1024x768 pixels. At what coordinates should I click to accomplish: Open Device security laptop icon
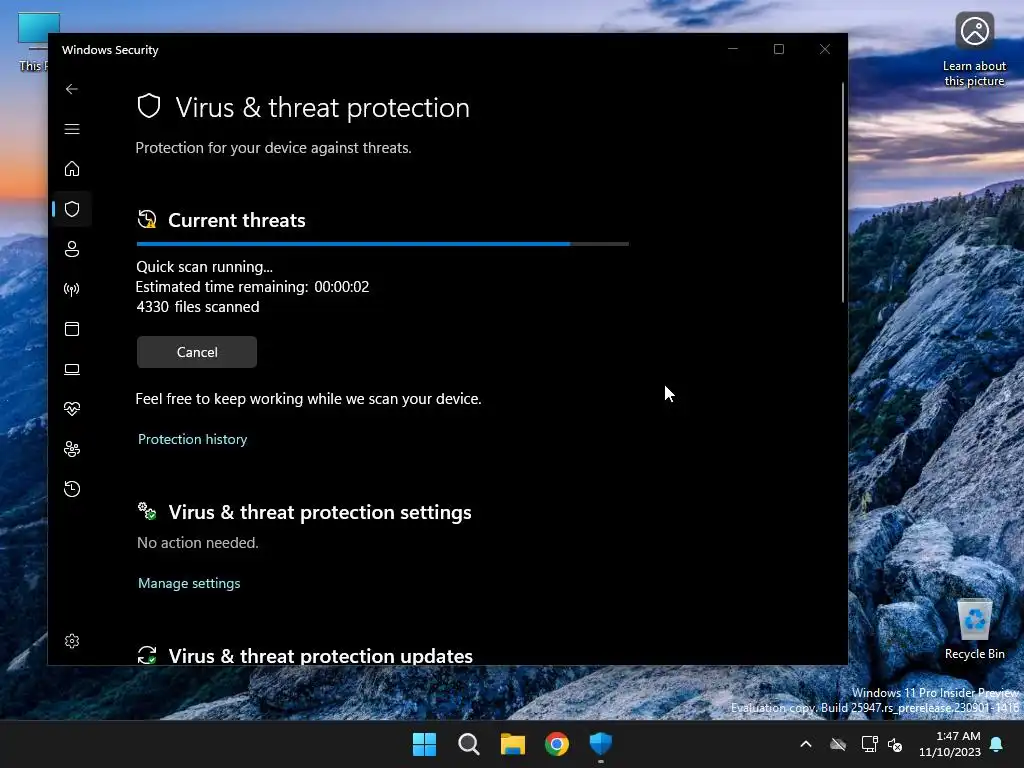72,370
